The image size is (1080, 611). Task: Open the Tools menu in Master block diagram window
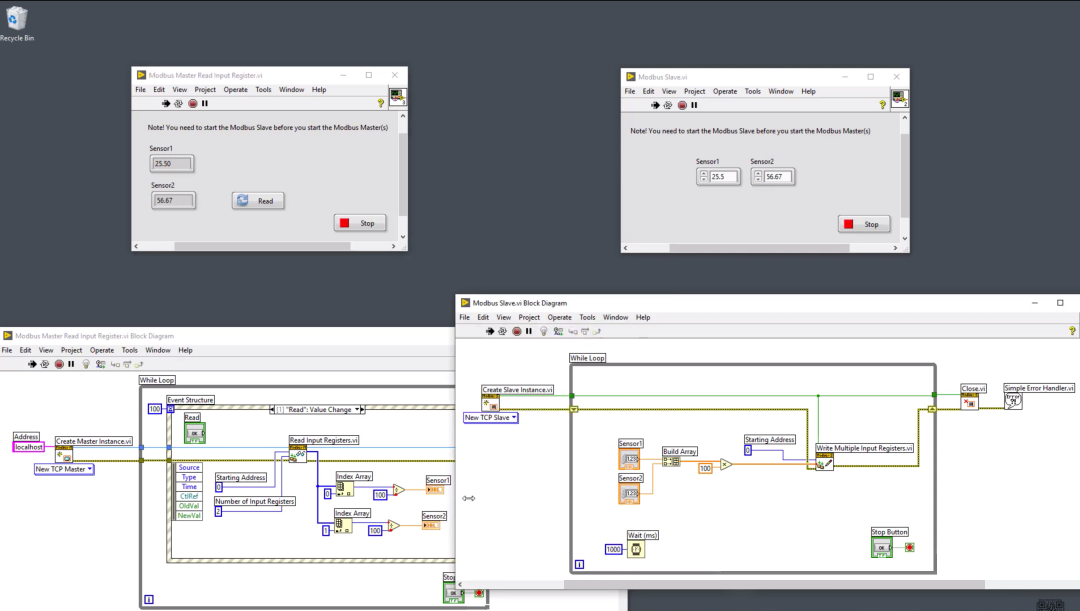(x=129, y=350)
